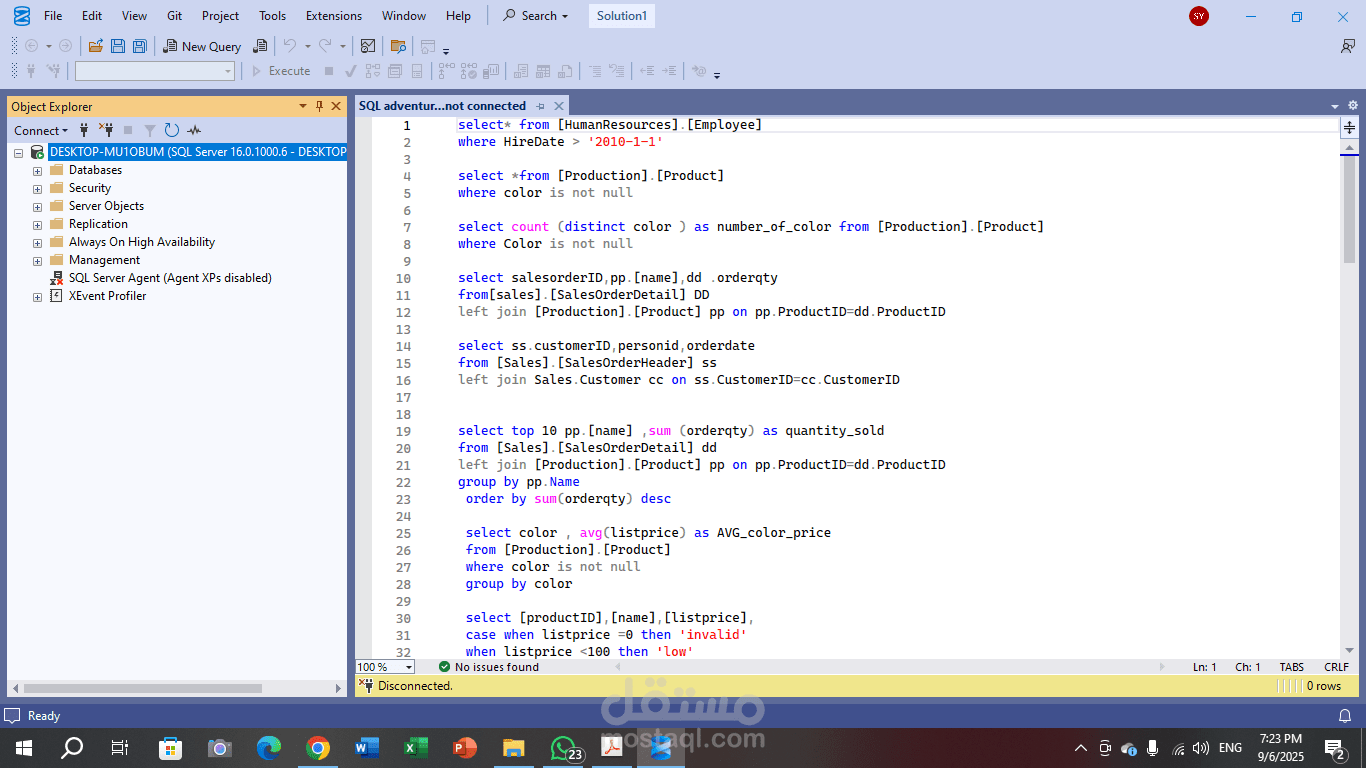
Task: Expand the Security node
Action: (x=37, y=188)
